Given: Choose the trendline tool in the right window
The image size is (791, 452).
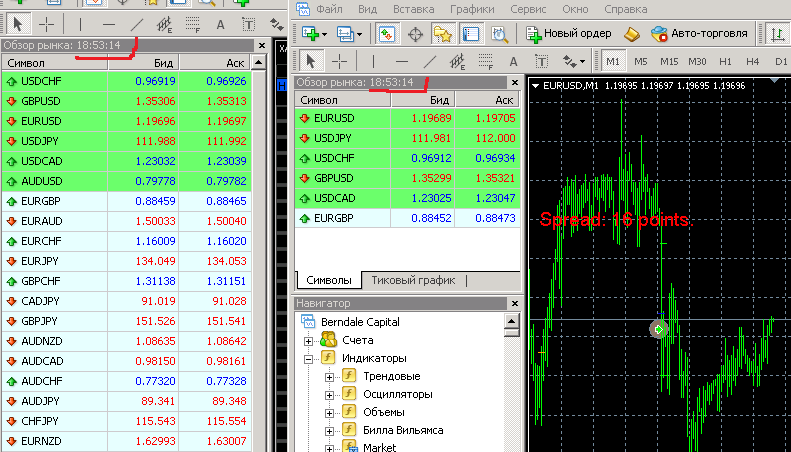Looking at the screenshot, I should coord(429,62).
